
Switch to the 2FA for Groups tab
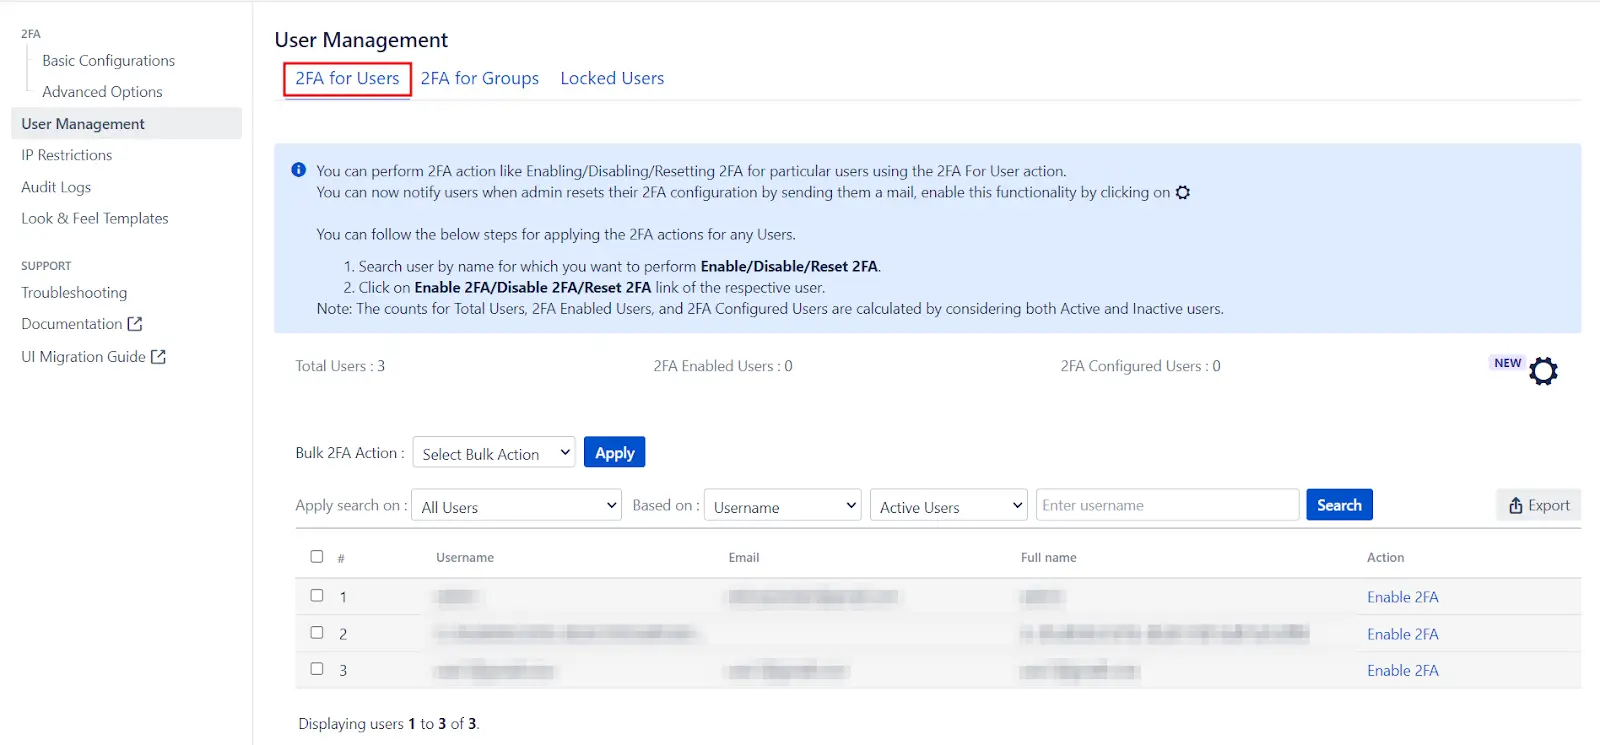(480, 78)
